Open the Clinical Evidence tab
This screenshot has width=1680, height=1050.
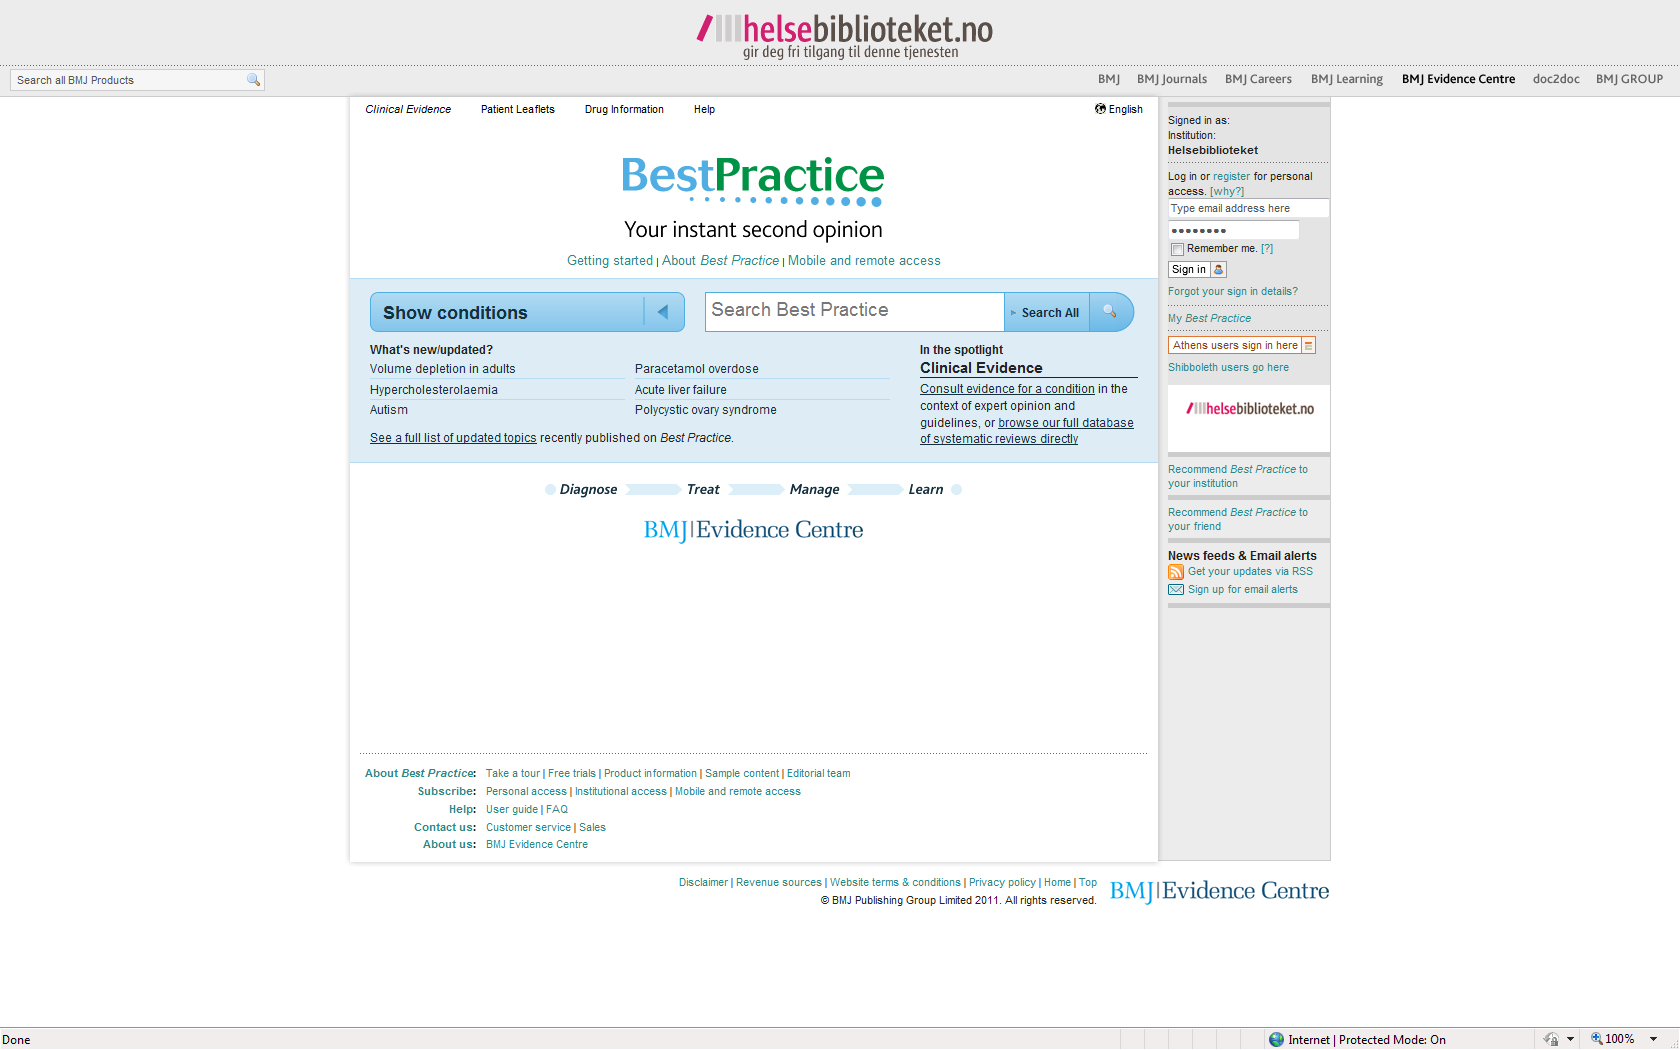click(408, 110)
